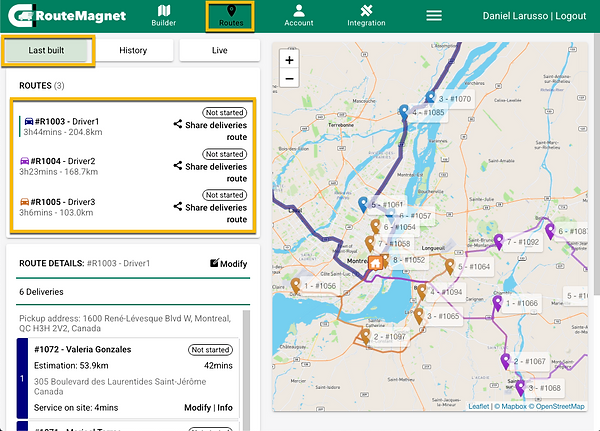Select blue map pin for stop #1085
Image resolution: width=600 pixels, height=431 pixels.
pos(404,112)
